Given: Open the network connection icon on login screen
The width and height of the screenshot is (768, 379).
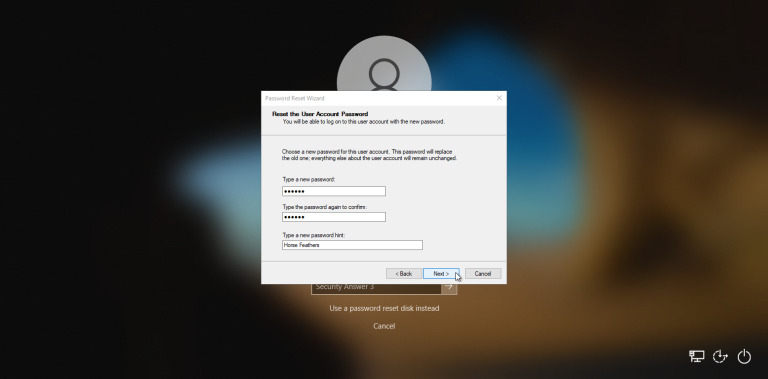Looking at the screenshot, I should pyautogui.click(x=696, y=356).
